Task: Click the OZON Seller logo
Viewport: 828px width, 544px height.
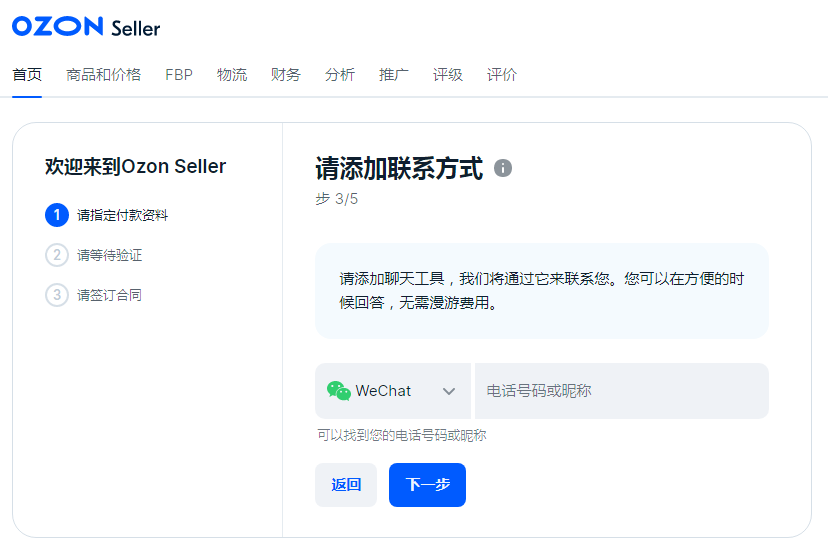Action: pyautogui.click(x=86, y=27)
